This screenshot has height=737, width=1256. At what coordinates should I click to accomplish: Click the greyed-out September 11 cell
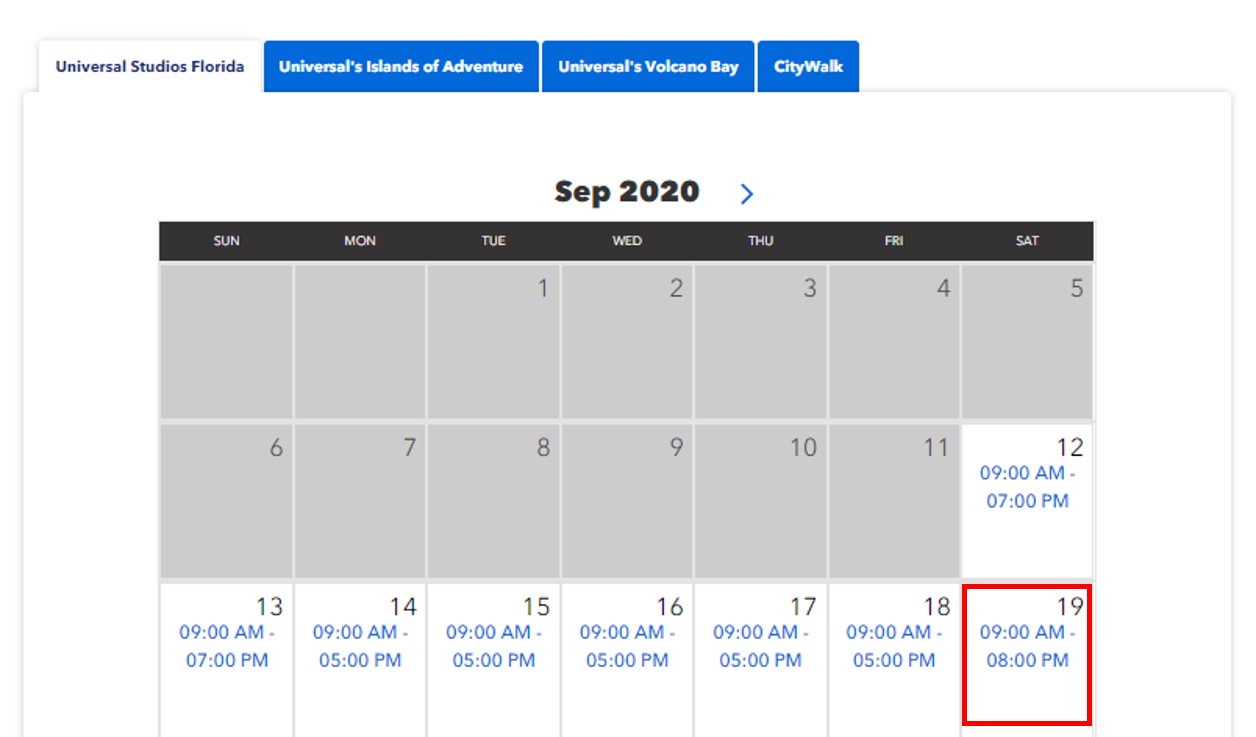[x=894, y=500]
